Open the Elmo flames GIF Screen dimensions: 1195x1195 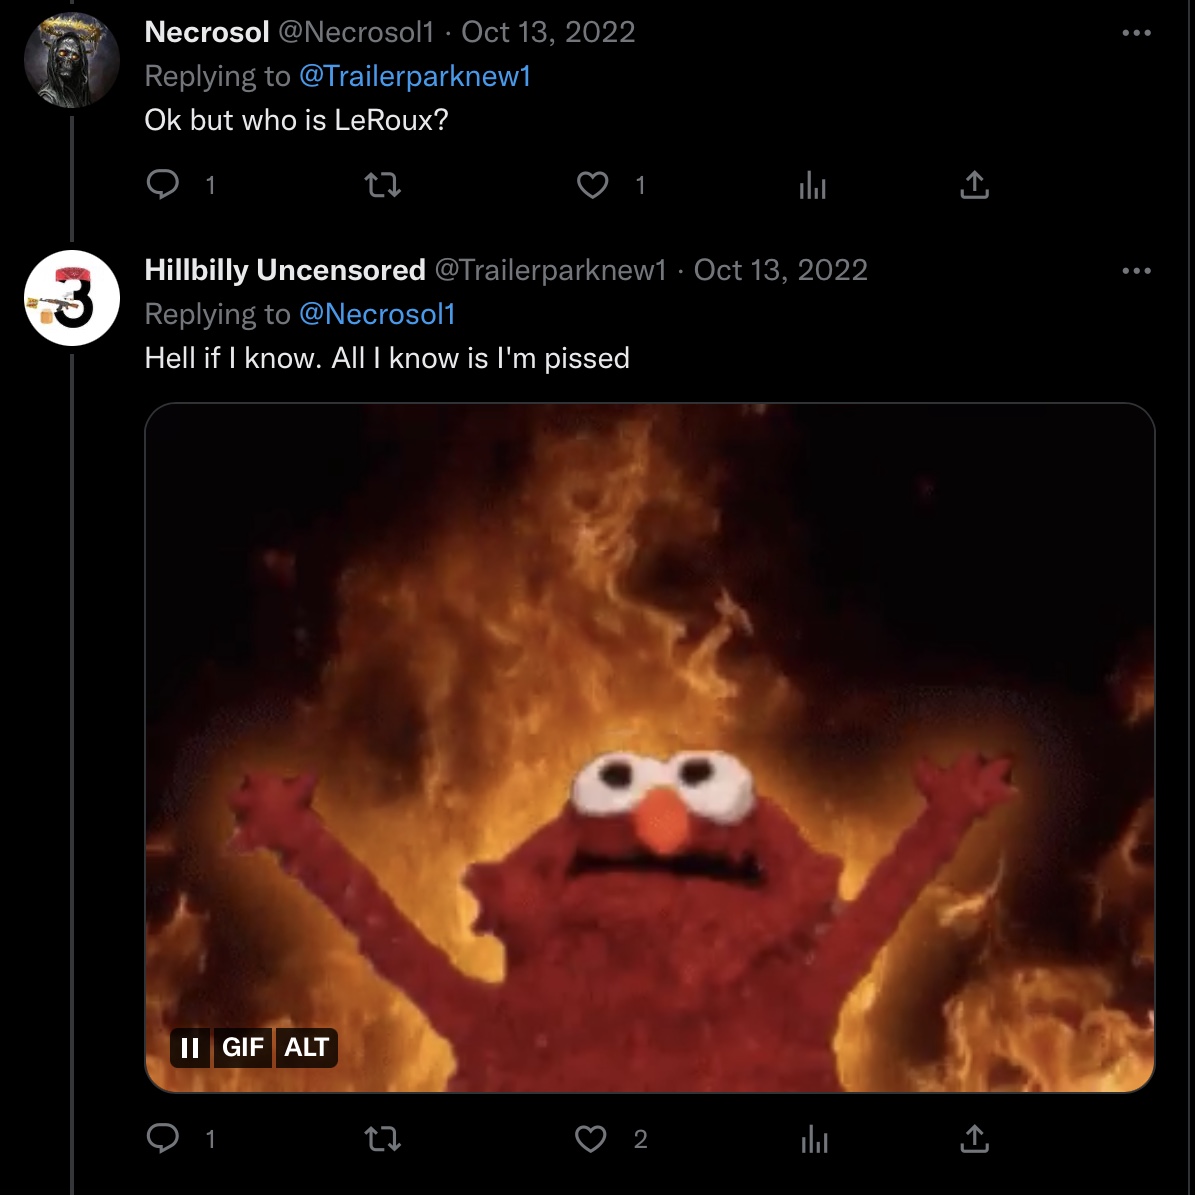point(650,700)
